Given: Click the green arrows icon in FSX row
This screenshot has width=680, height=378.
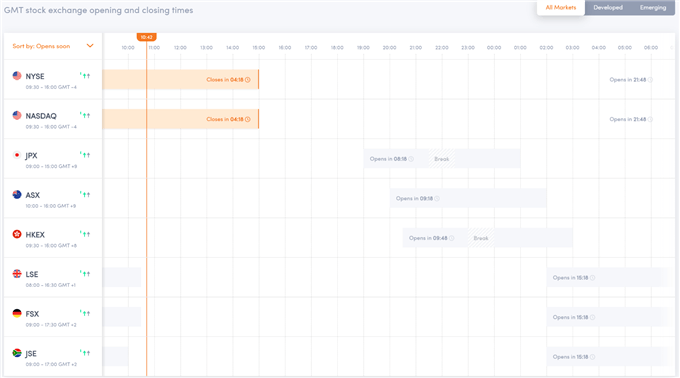Looking at the screenshot, I should [x=85, y=313].
